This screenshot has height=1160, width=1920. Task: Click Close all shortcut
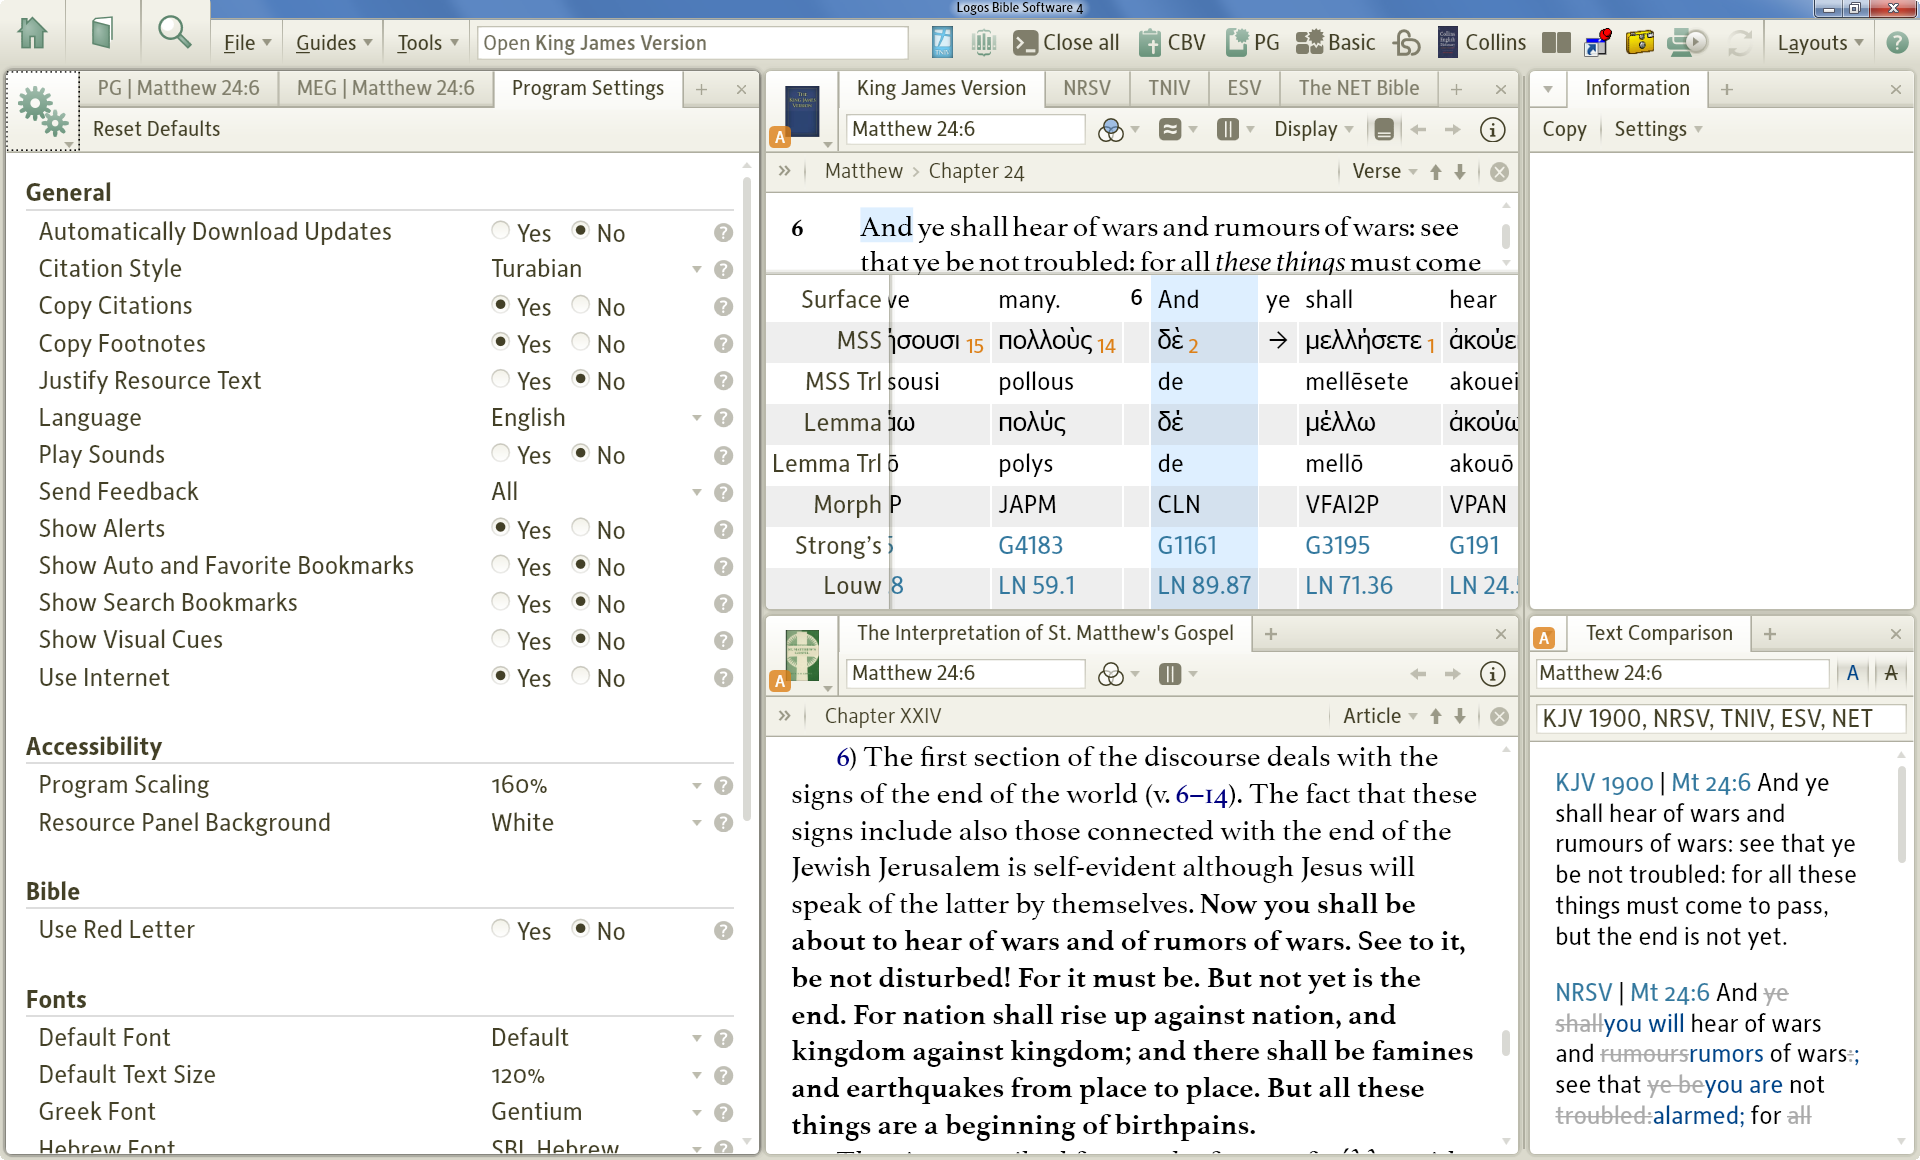(x=1066, y=42)
